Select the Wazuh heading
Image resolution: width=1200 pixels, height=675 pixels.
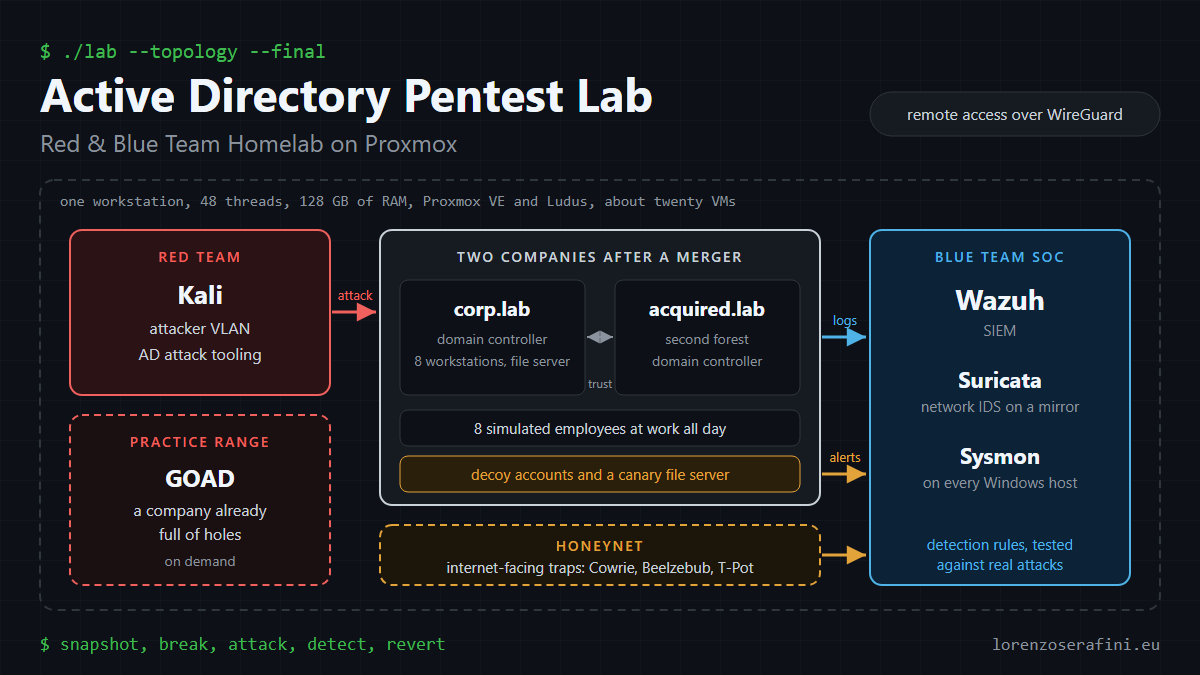(x=1000, y=300)
